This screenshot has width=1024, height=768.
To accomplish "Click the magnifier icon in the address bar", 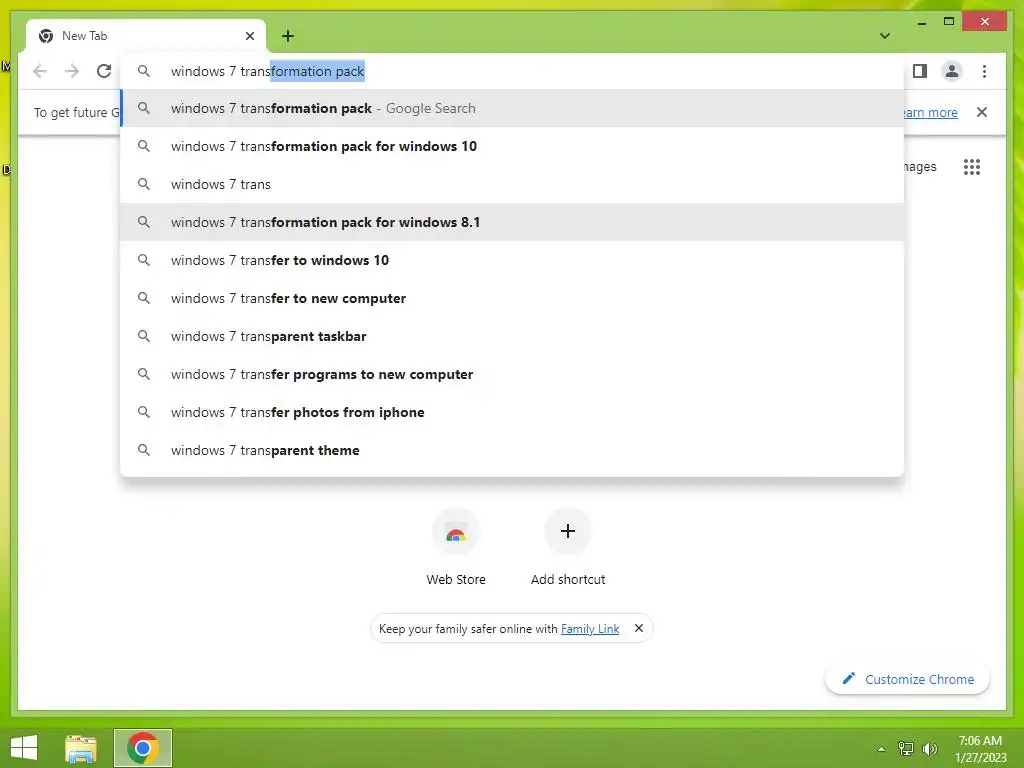I will (x=144, y=71).
